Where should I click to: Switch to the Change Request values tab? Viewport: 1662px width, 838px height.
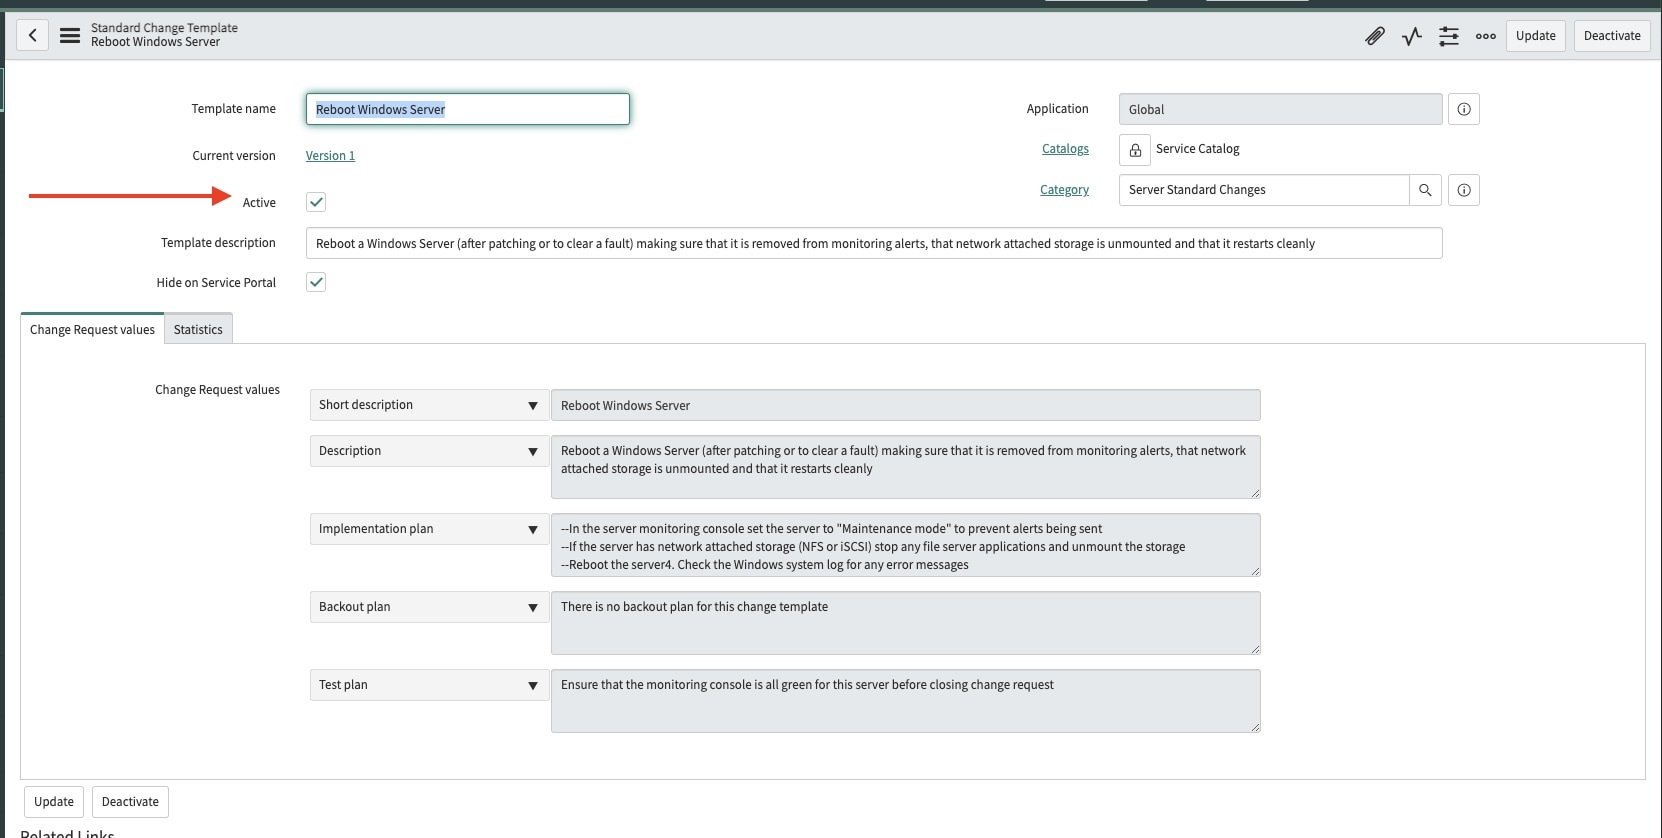[x=92, y=329]
